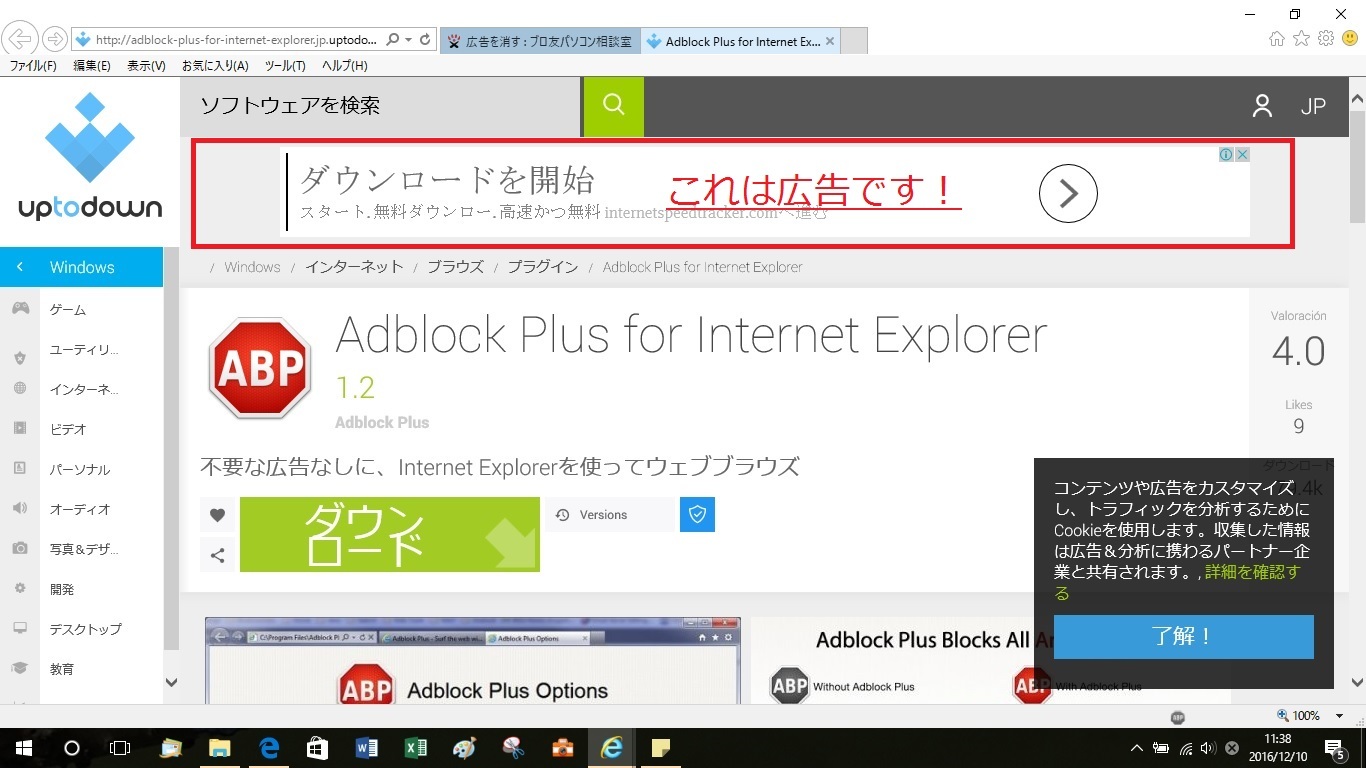Screen dimensions: 1366x768
Task: Click the address bar search magnifier icon
Action: 393,40
